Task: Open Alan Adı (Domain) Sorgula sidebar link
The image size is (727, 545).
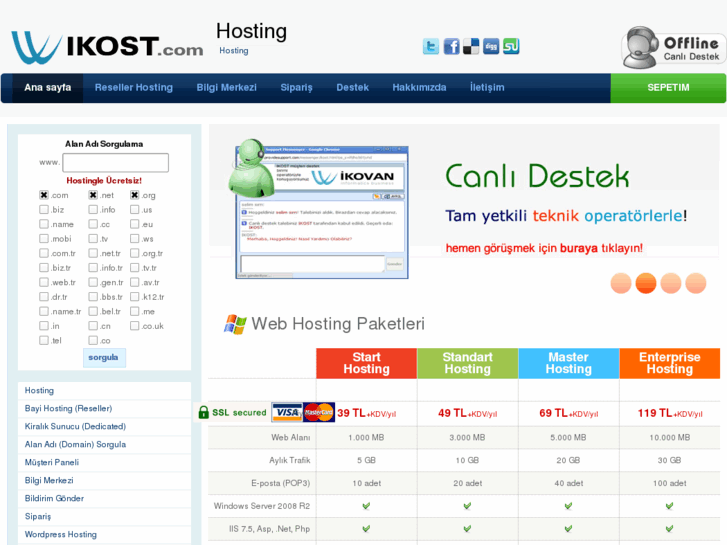Action: (x=75, y=444)
